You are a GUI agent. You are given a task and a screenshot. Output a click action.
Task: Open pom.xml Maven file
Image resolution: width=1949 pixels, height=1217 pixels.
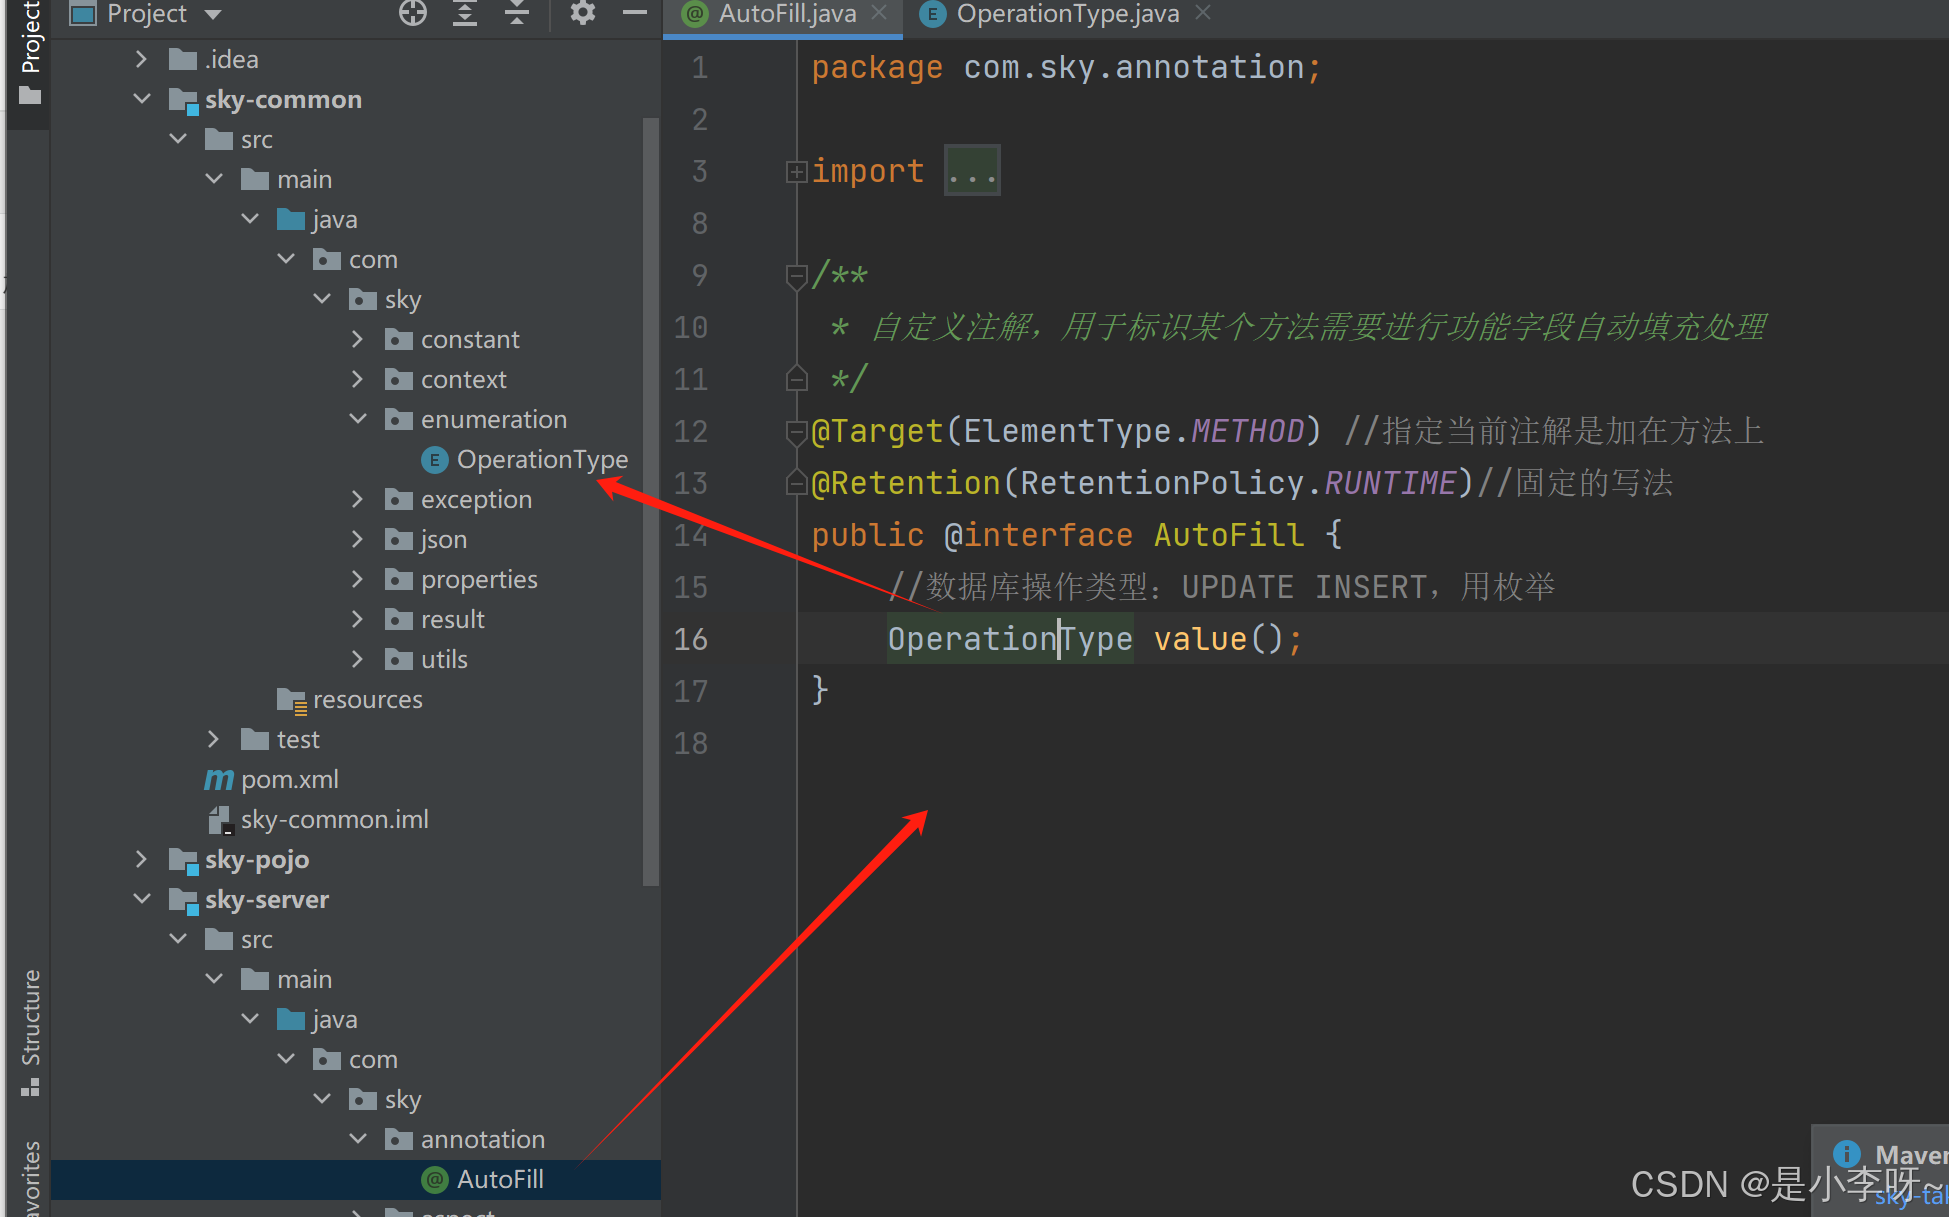point(289,779)
